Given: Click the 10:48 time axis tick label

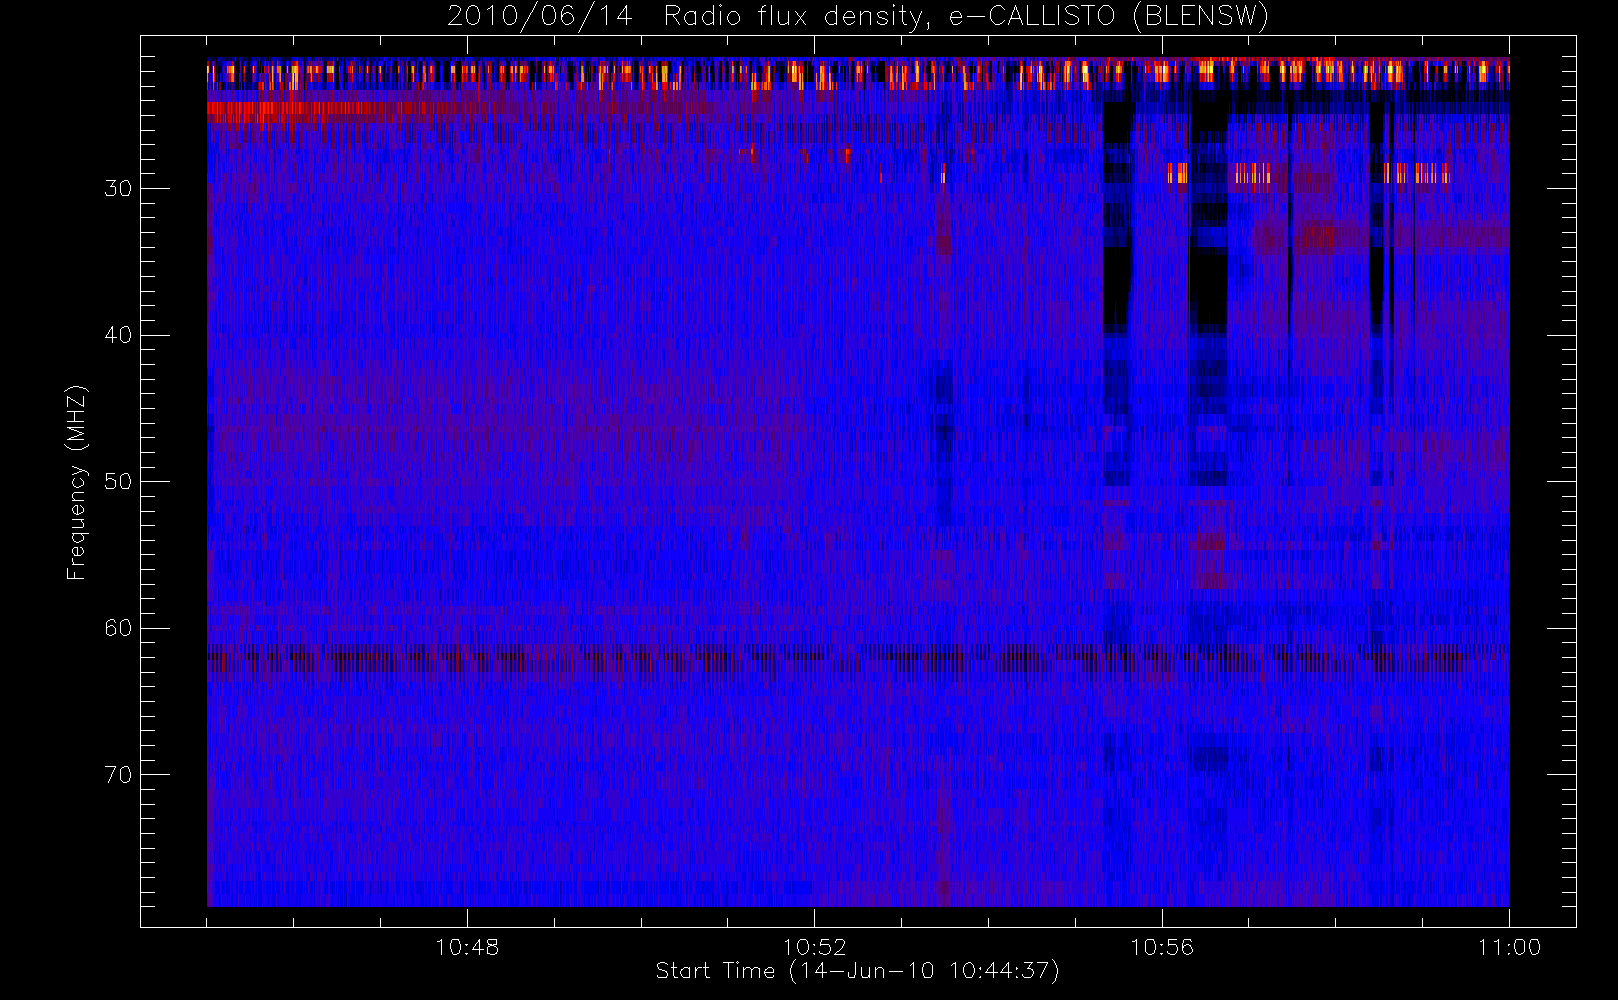Looking at the screenshot, I should coord(467,946).
